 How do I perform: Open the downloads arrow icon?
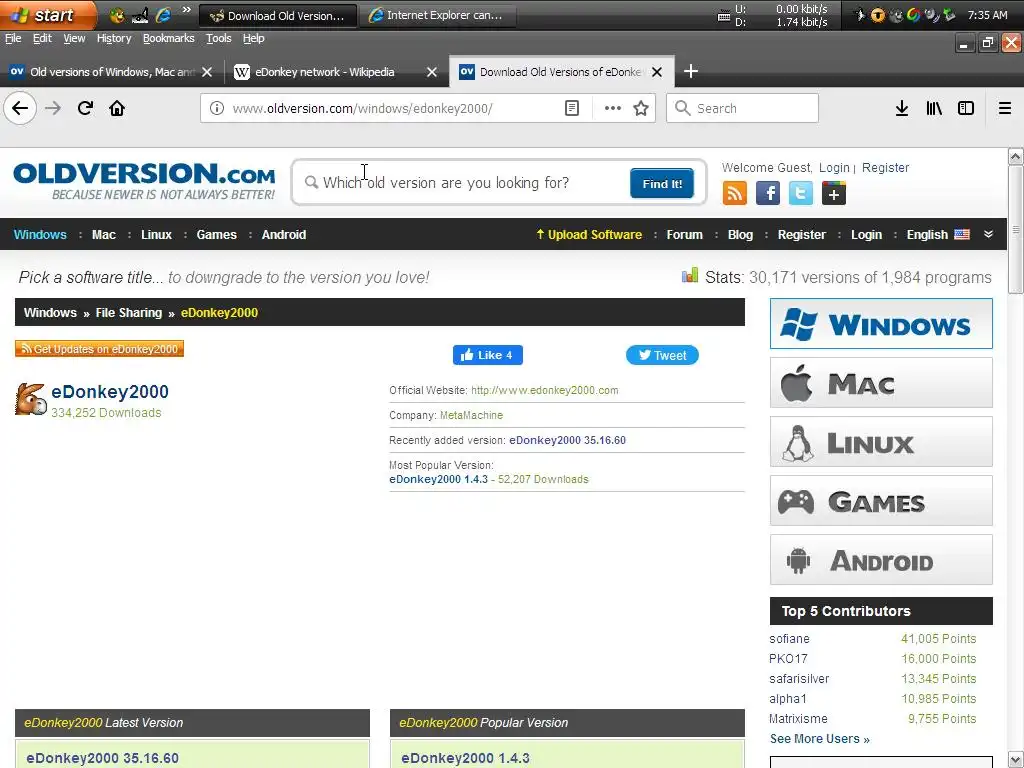click(902, 108)
